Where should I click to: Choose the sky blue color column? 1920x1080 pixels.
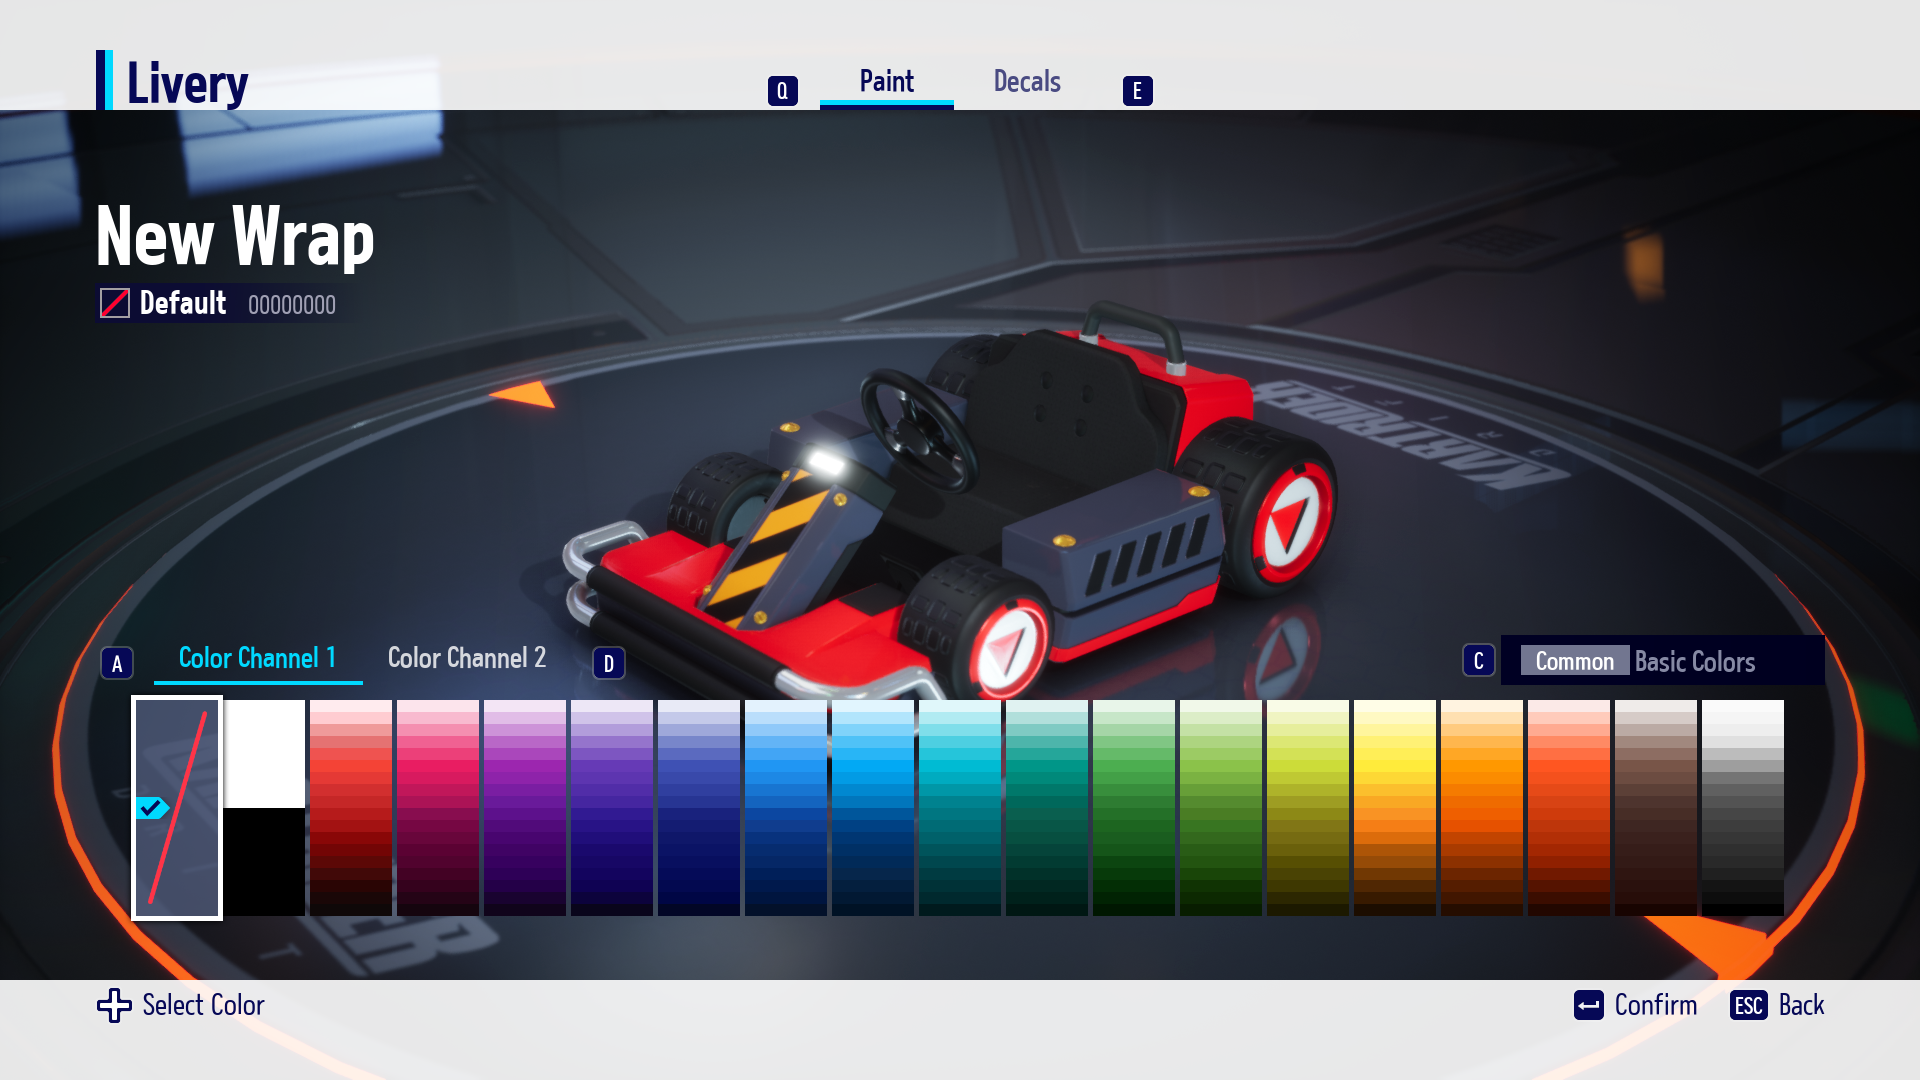pyautogui.click(x=873, y=808)
